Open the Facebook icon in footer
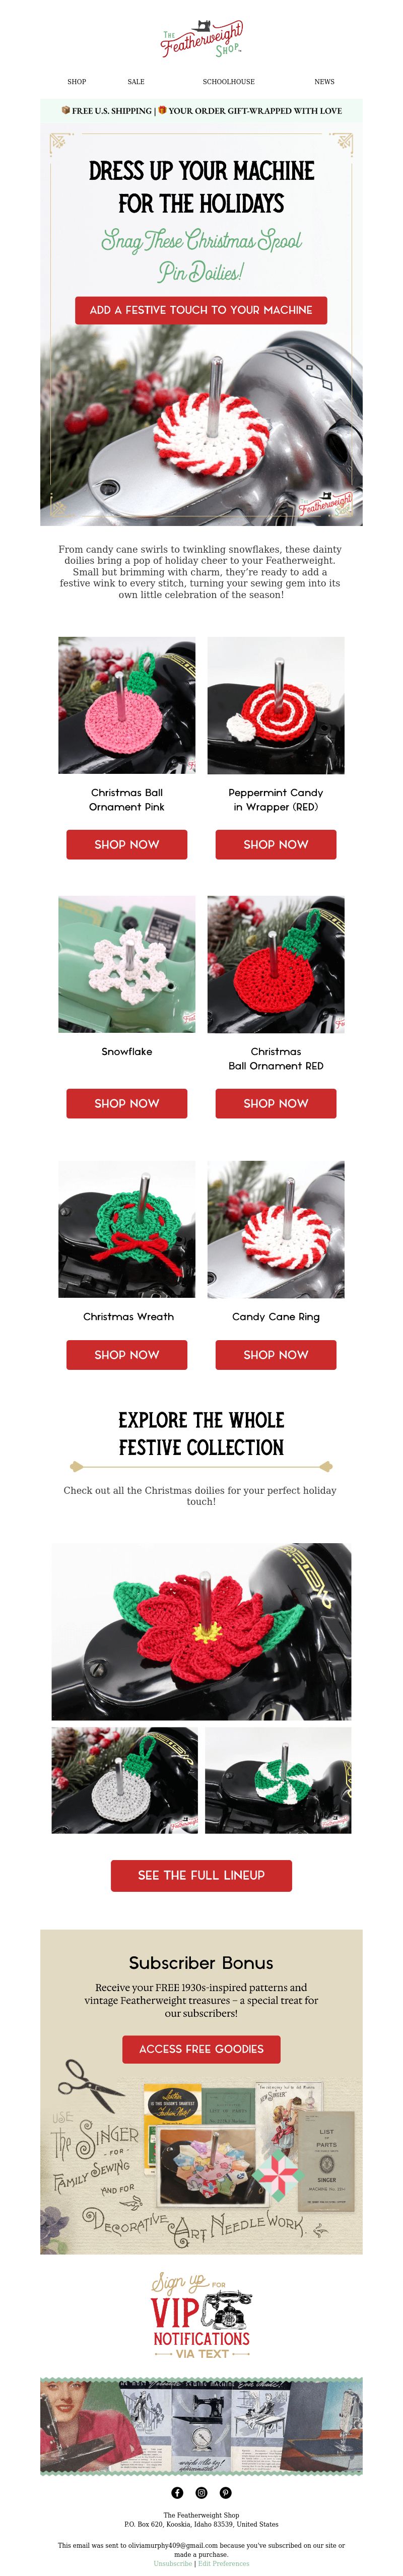This screenshot has width=403, height=2576. coord(177,2492)
